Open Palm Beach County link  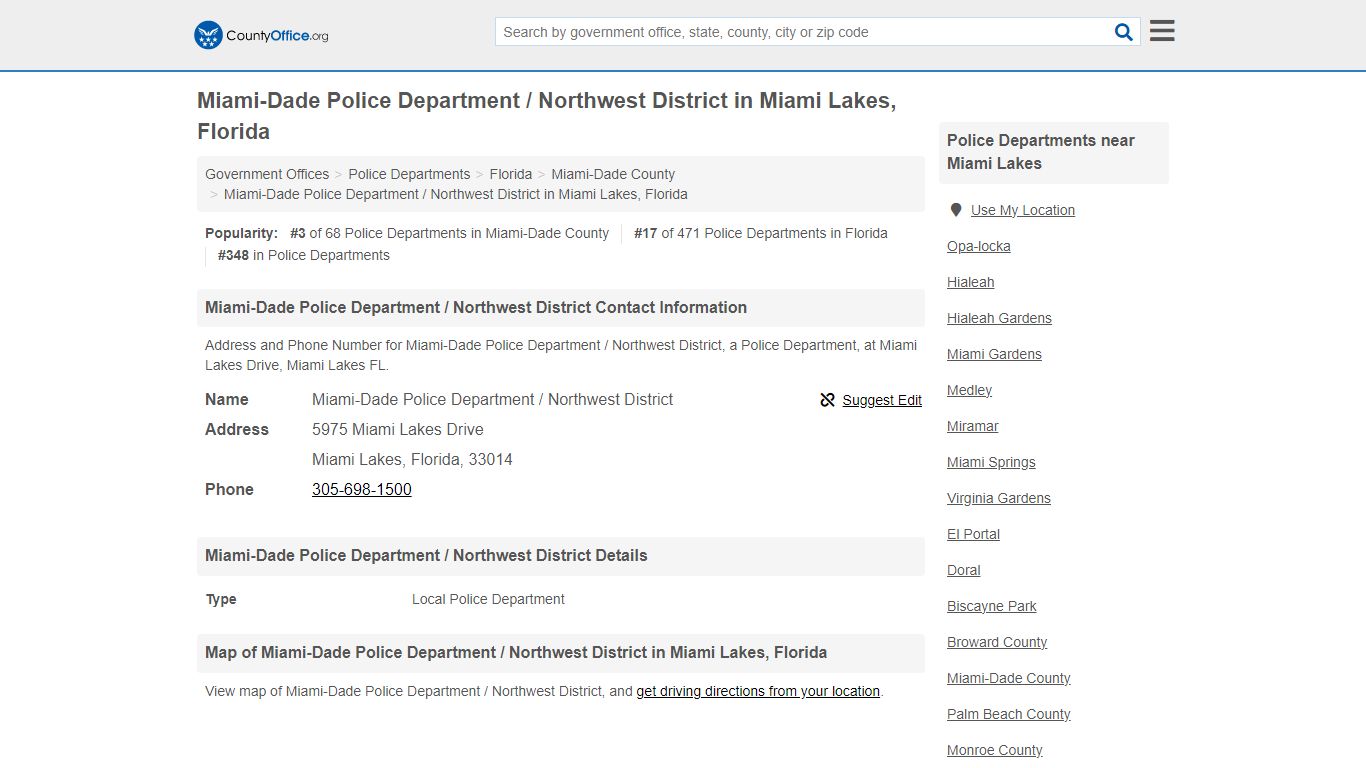coord(1009,714)
